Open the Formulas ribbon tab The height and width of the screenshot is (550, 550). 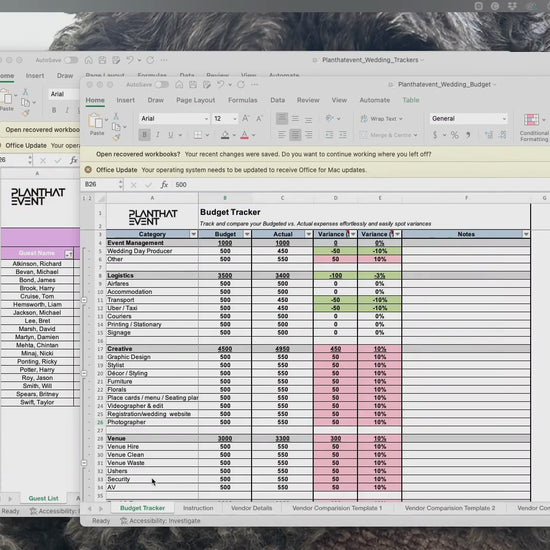(x=242, y=100)
